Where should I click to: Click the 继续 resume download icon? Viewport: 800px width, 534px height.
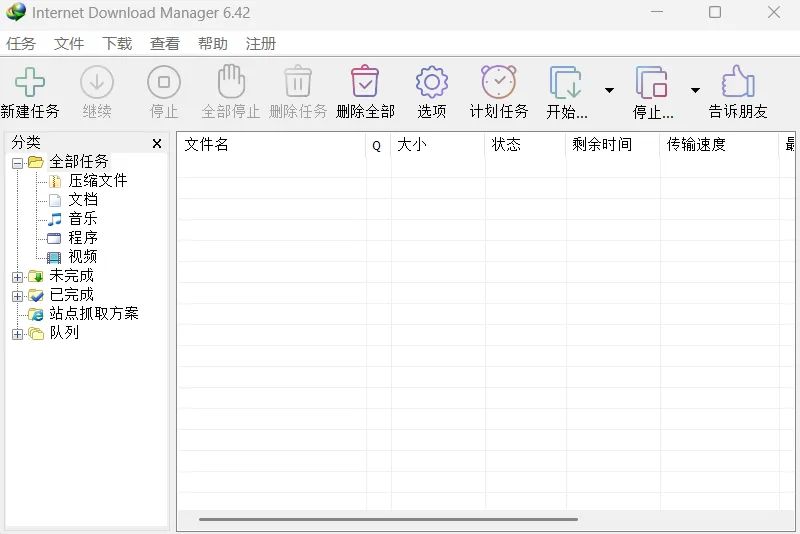point(96,82)
